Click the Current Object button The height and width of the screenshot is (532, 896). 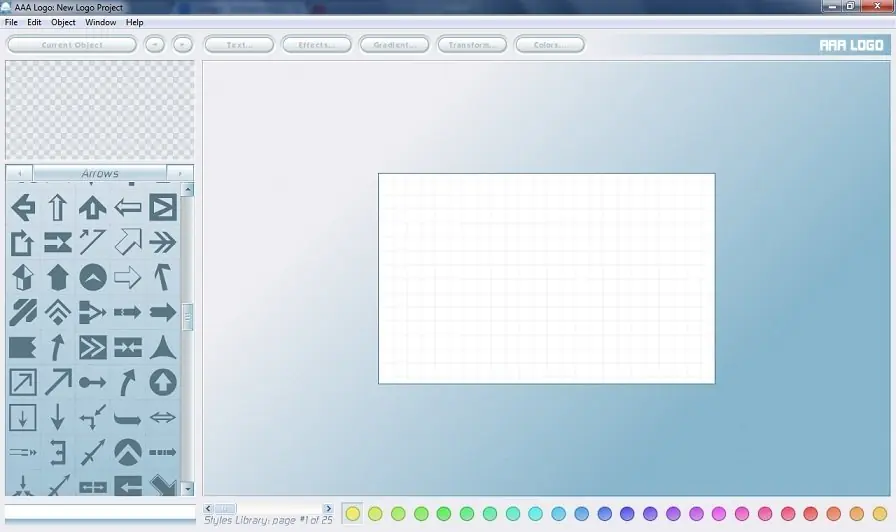(72, 45)
